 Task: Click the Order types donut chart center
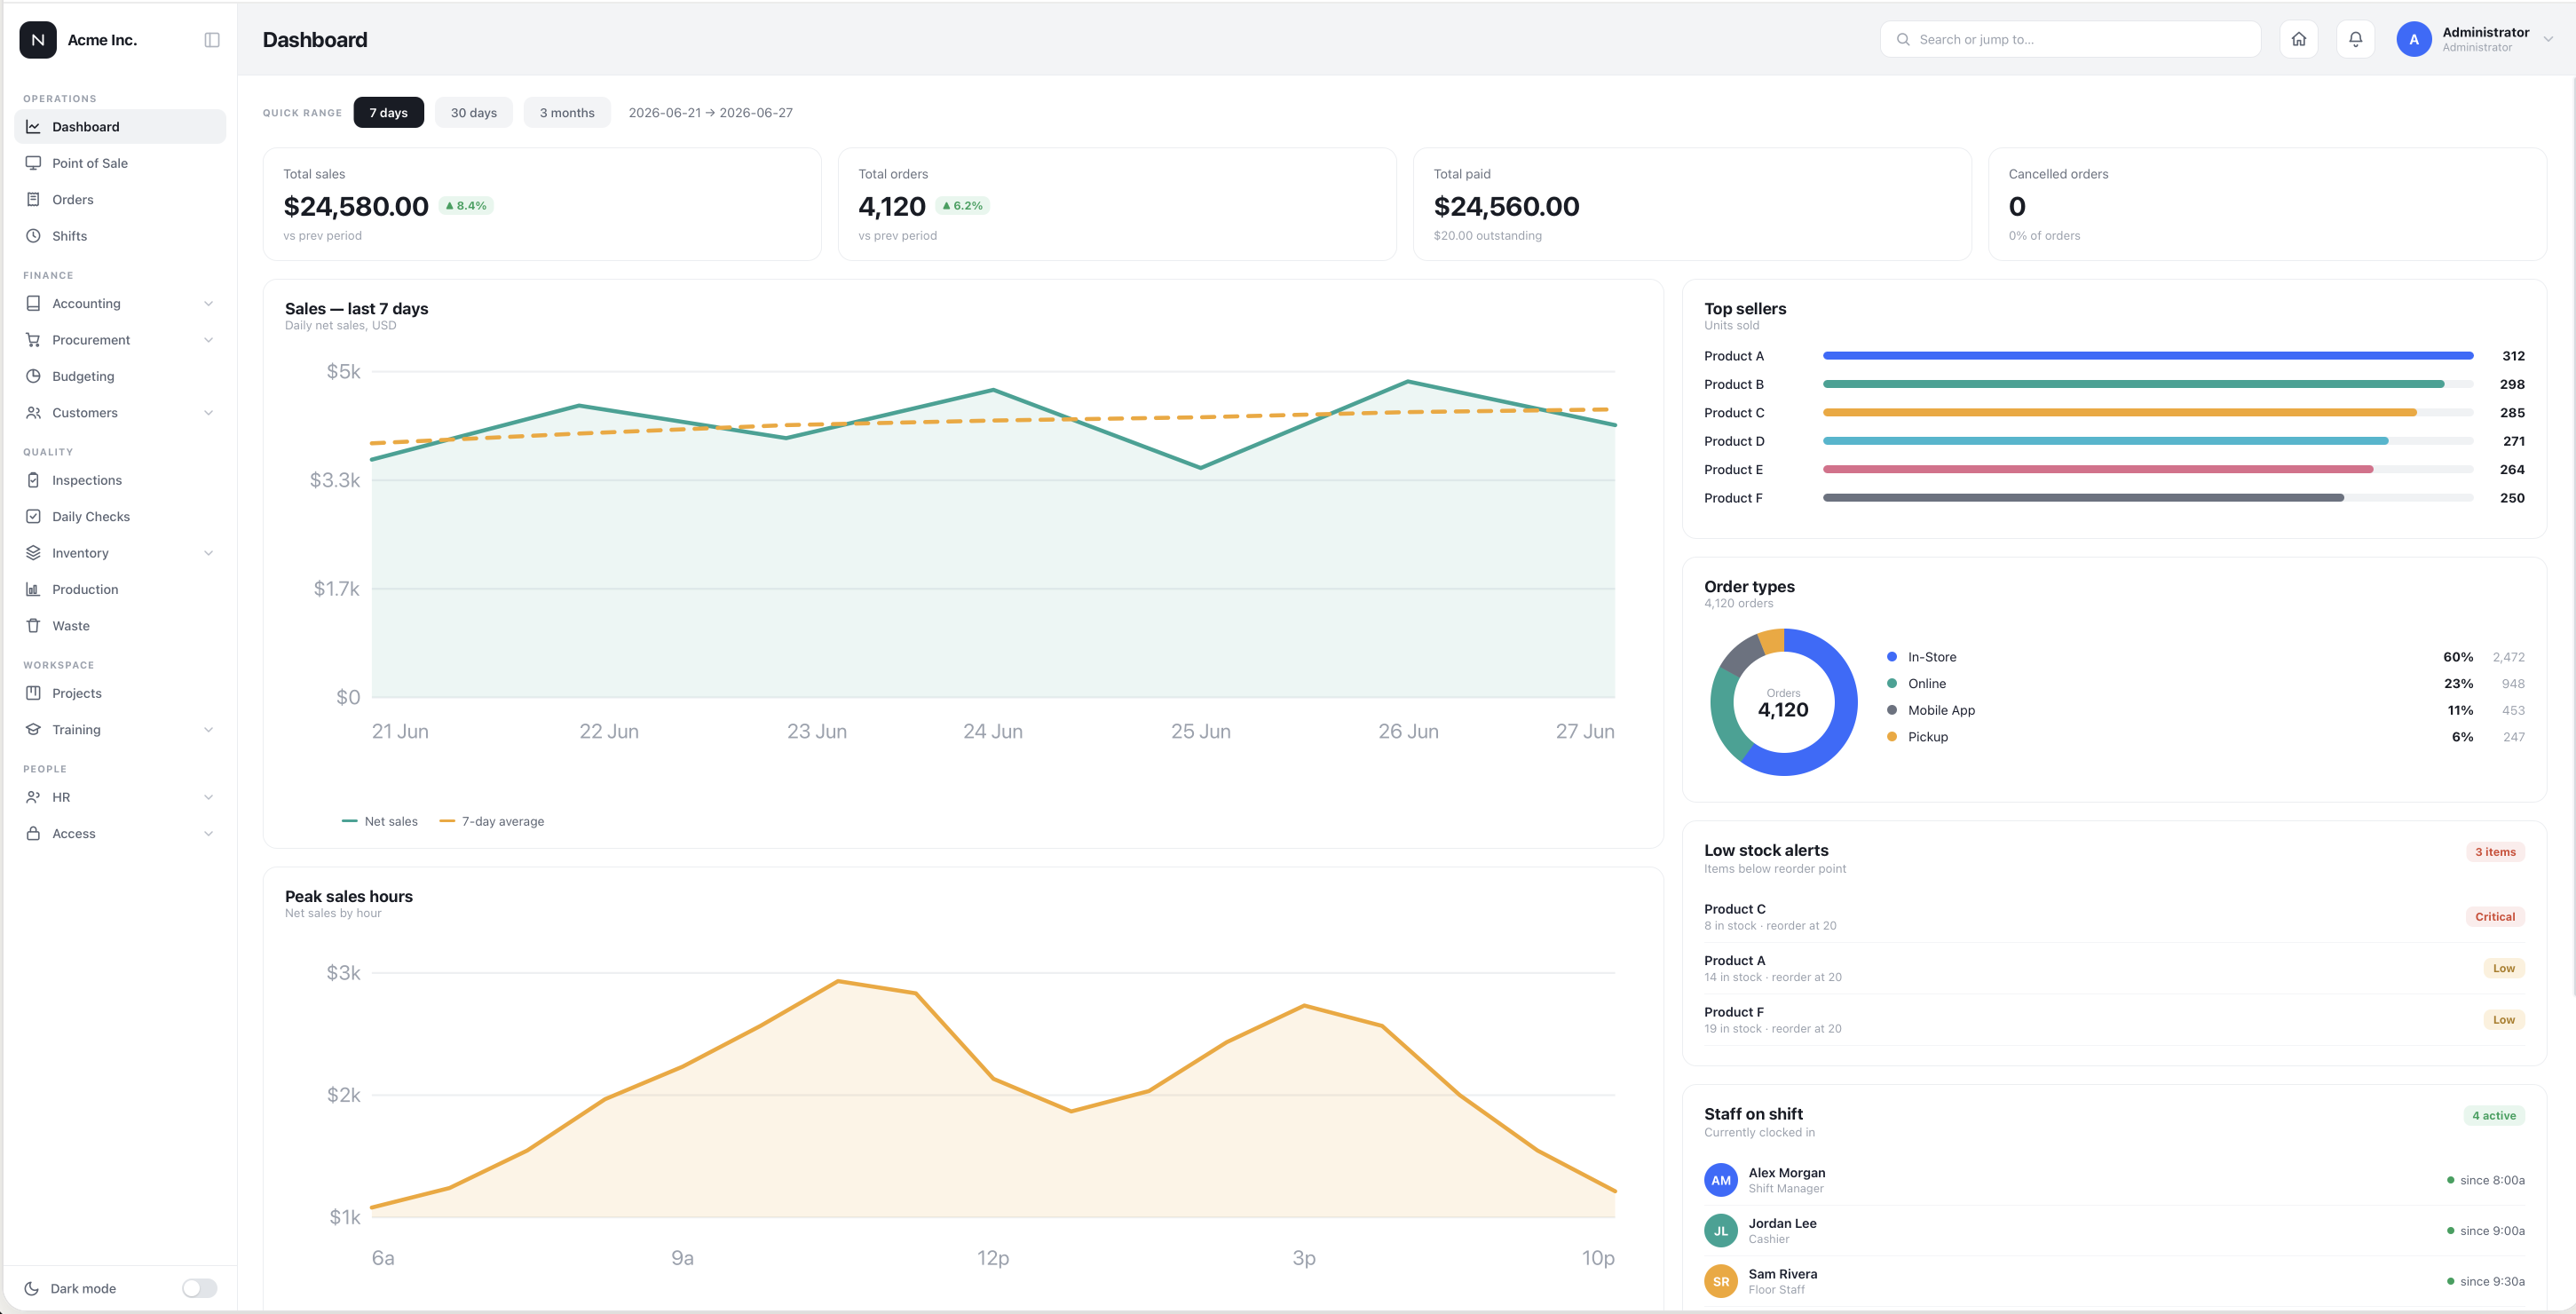(x=1783, y=703)
